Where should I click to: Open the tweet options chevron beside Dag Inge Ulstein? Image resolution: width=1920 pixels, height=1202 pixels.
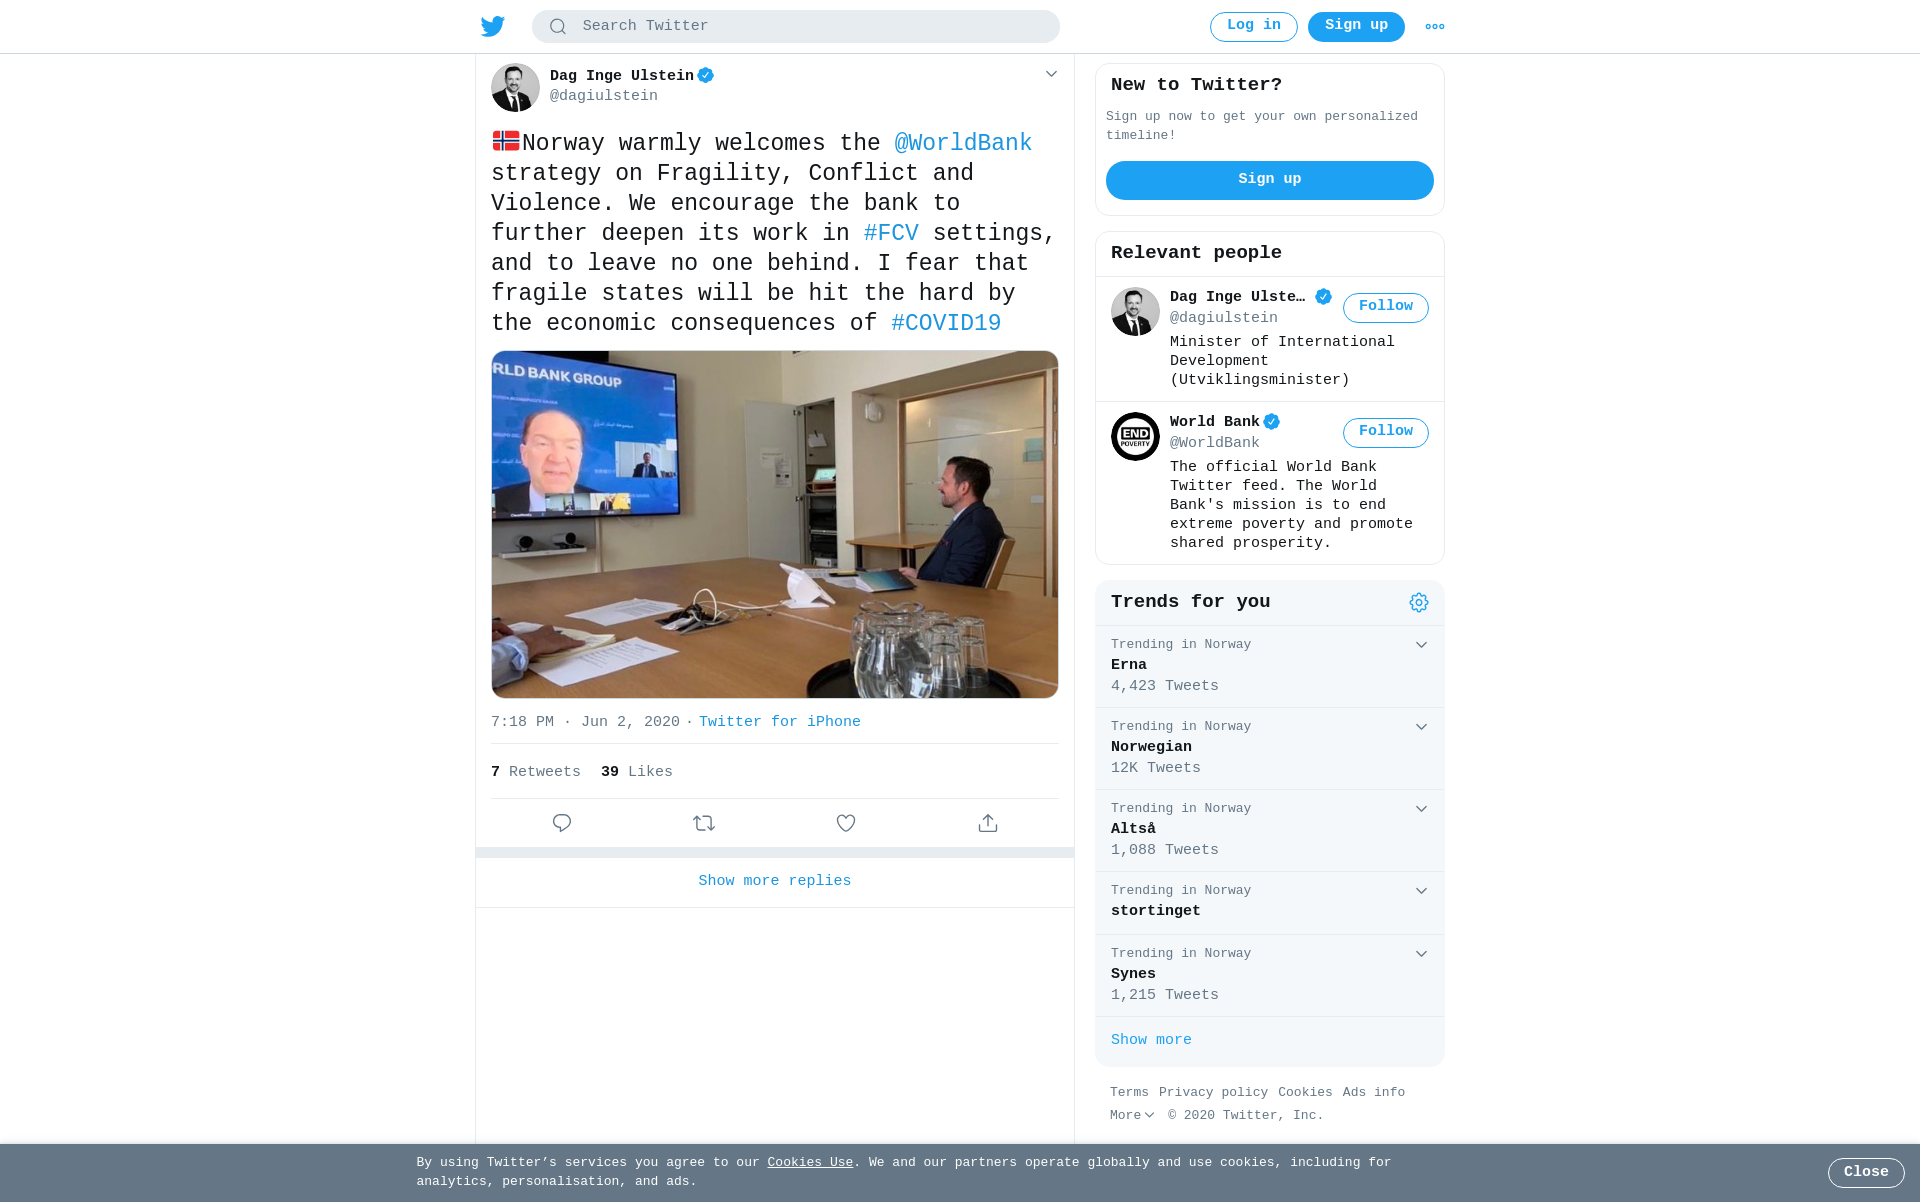[x=1051, y=74]
